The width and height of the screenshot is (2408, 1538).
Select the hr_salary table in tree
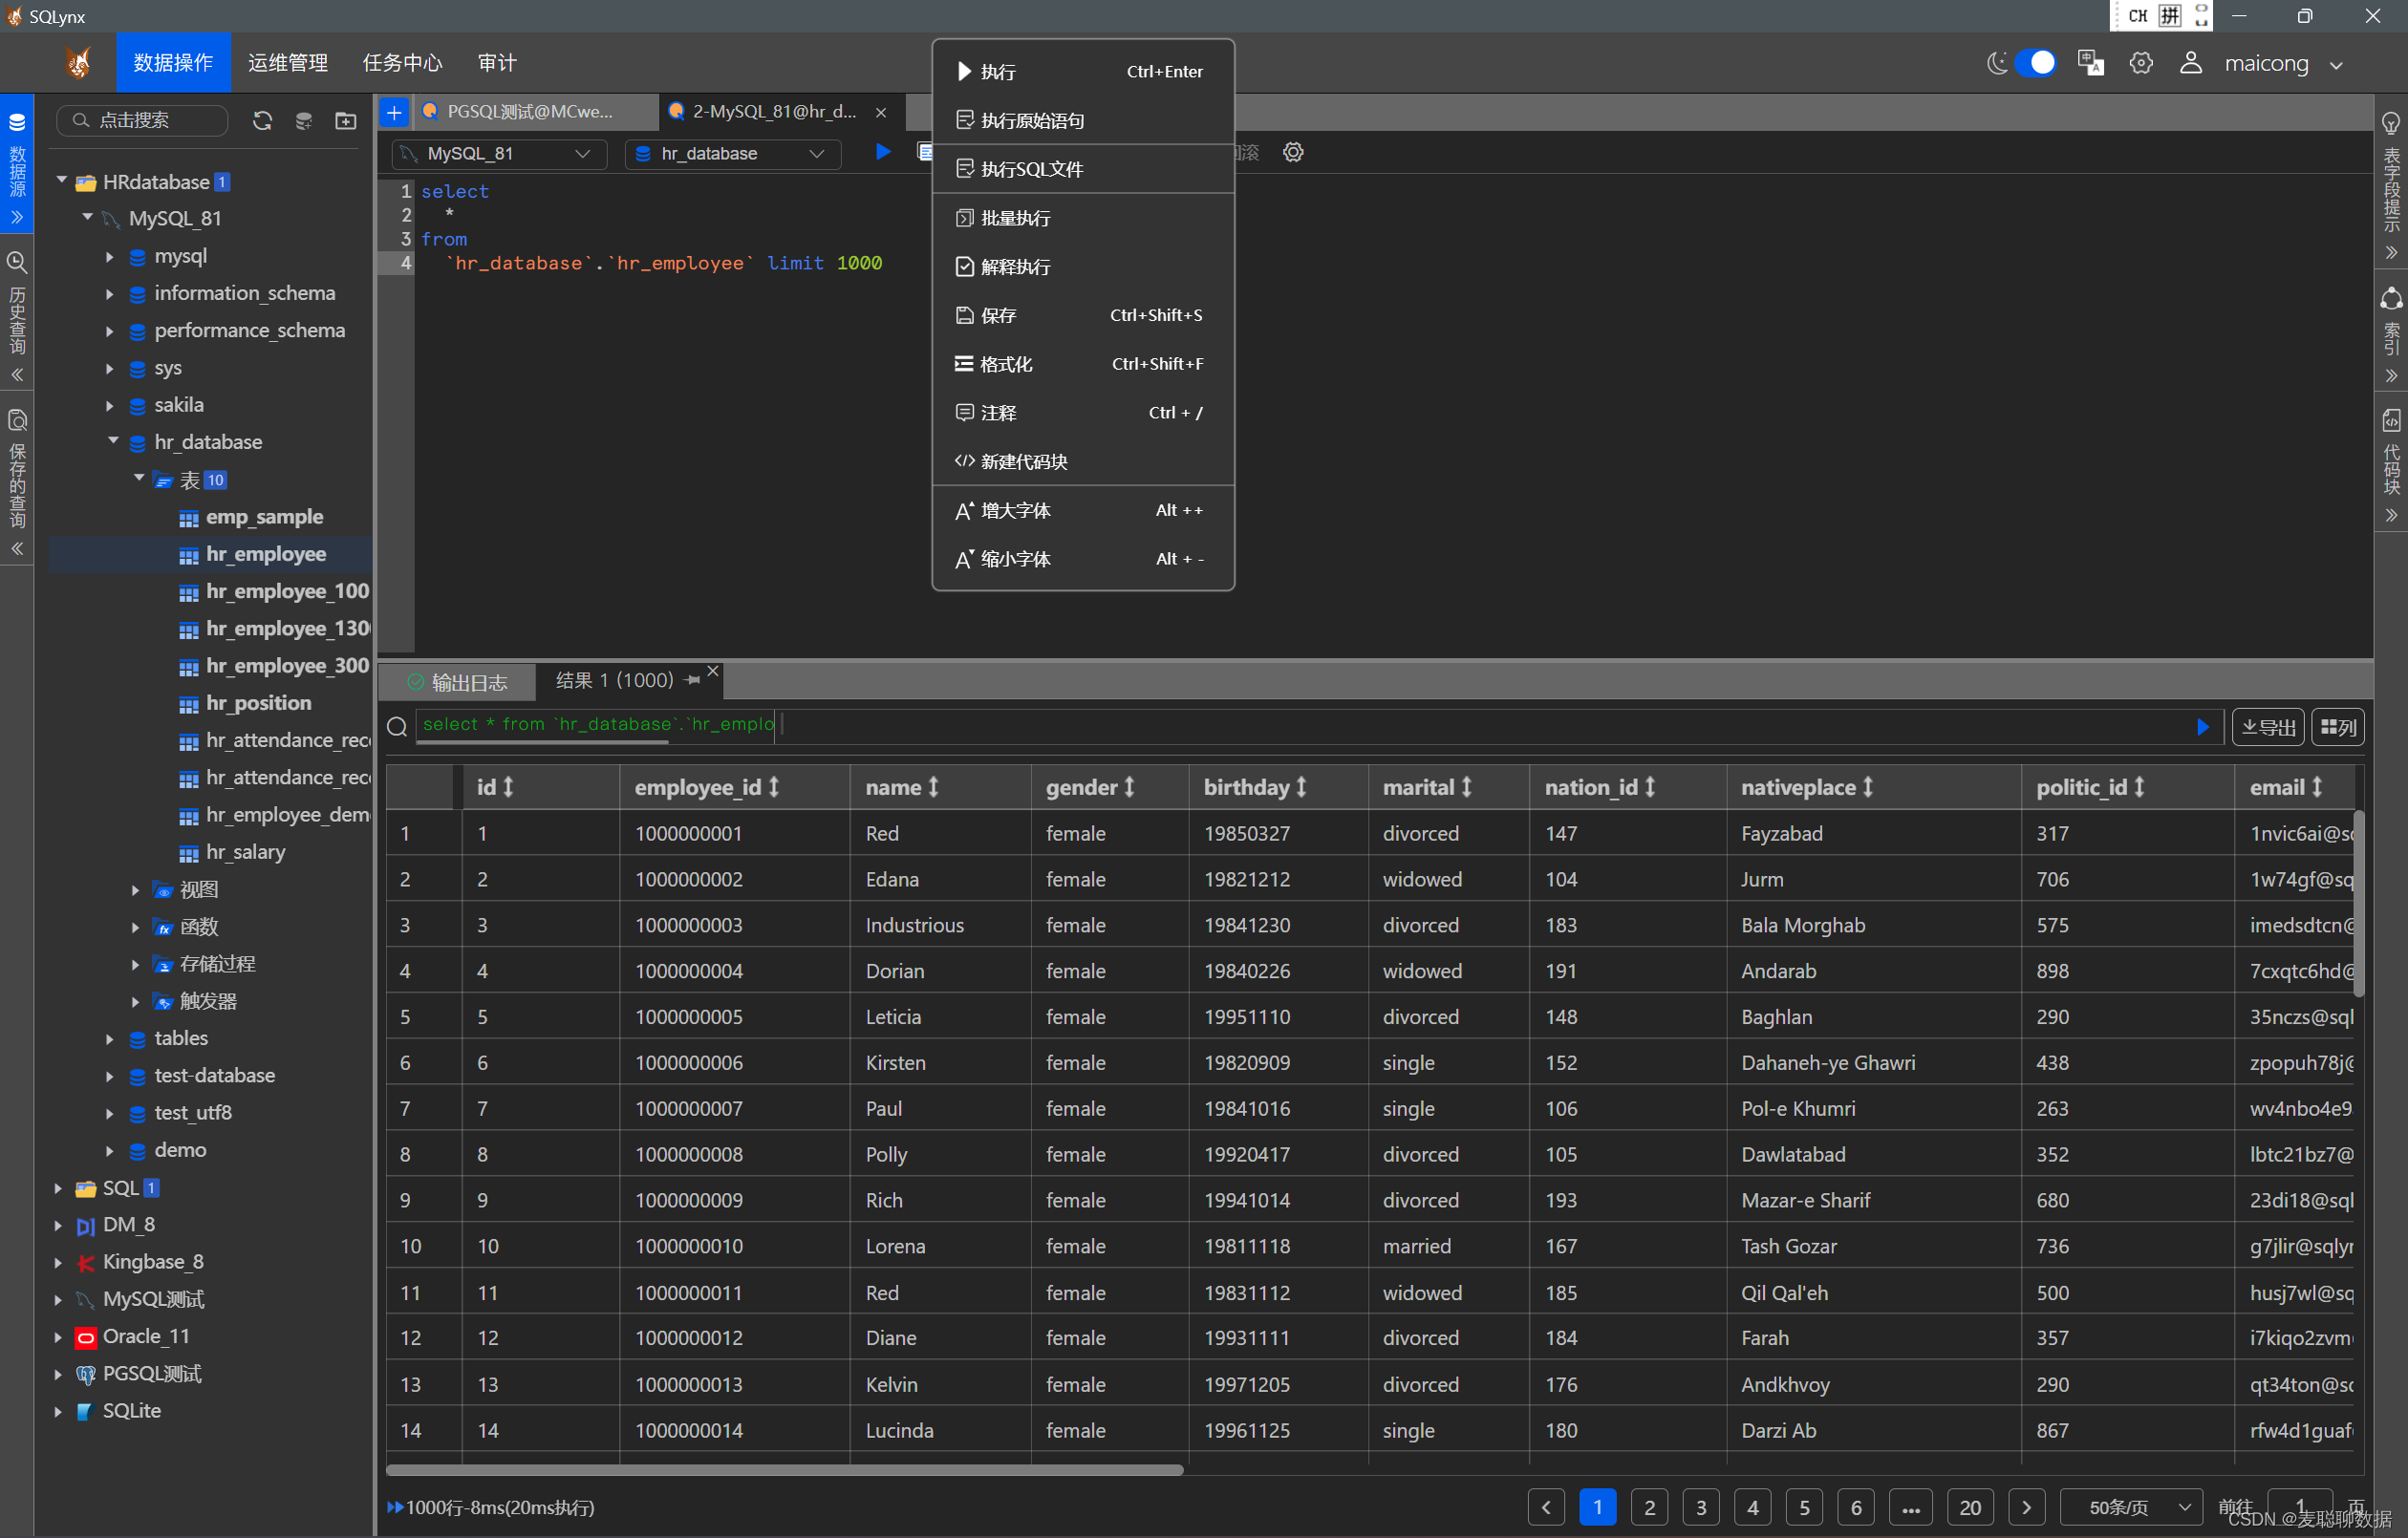click(x=245, y=852)
